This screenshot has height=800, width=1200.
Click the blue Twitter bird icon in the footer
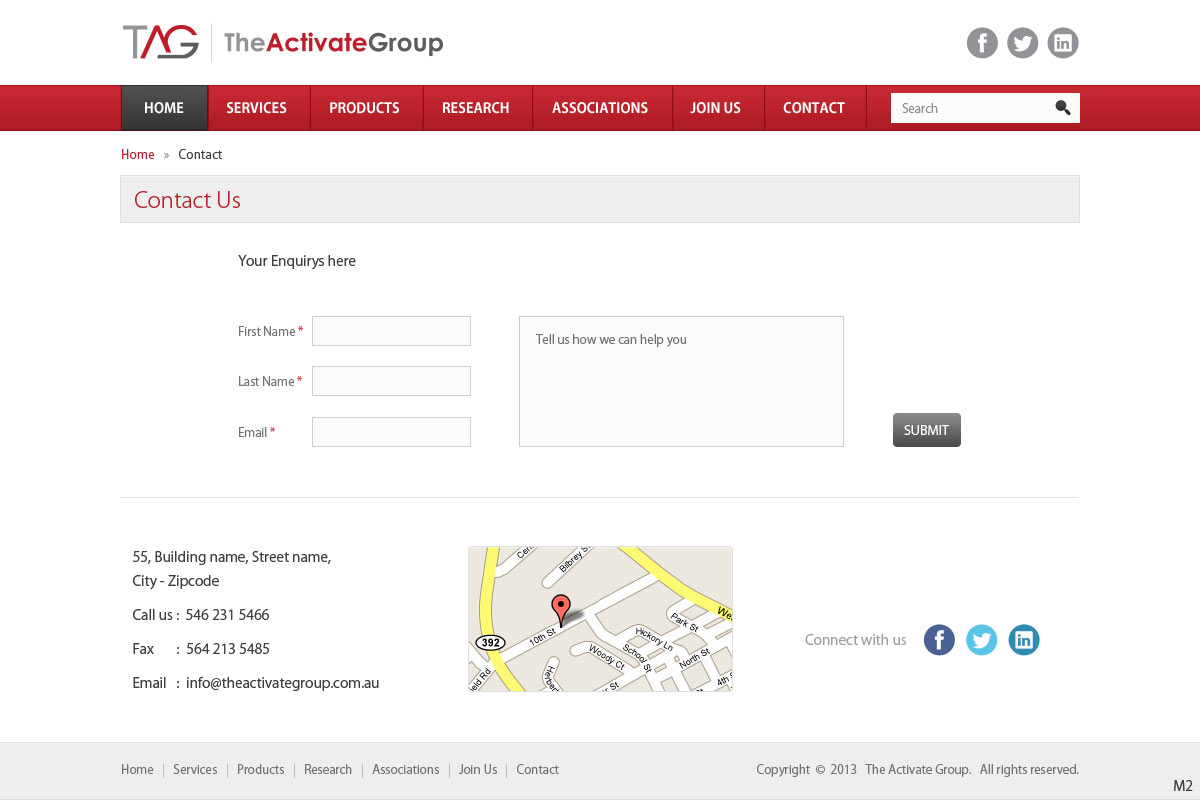tap(981, 640)
